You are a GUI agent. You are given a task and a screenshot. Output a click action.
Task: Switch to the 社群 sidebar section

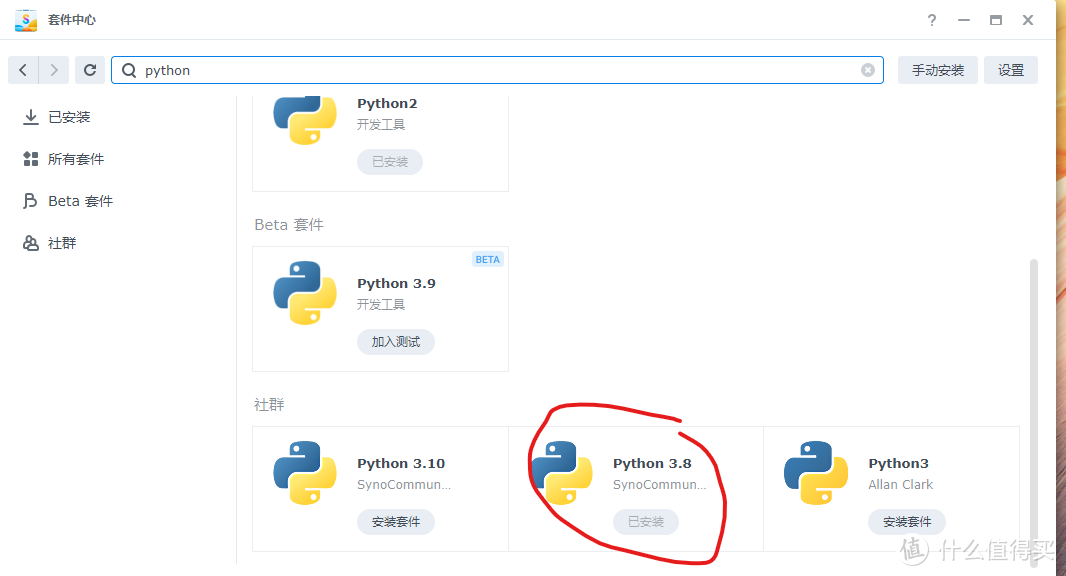(x=60, y=242)
